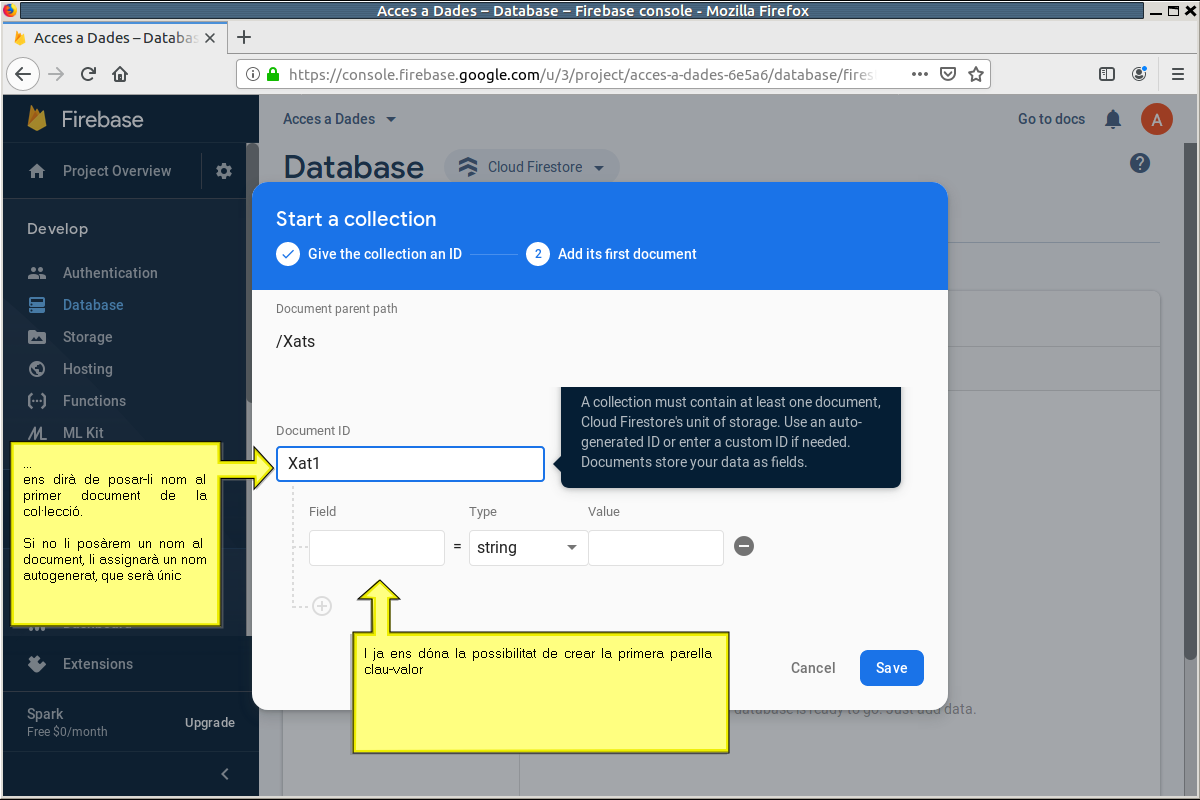Go back with the browser back arrow
This screenshot has width=1200, height=800.
point(23,74)
